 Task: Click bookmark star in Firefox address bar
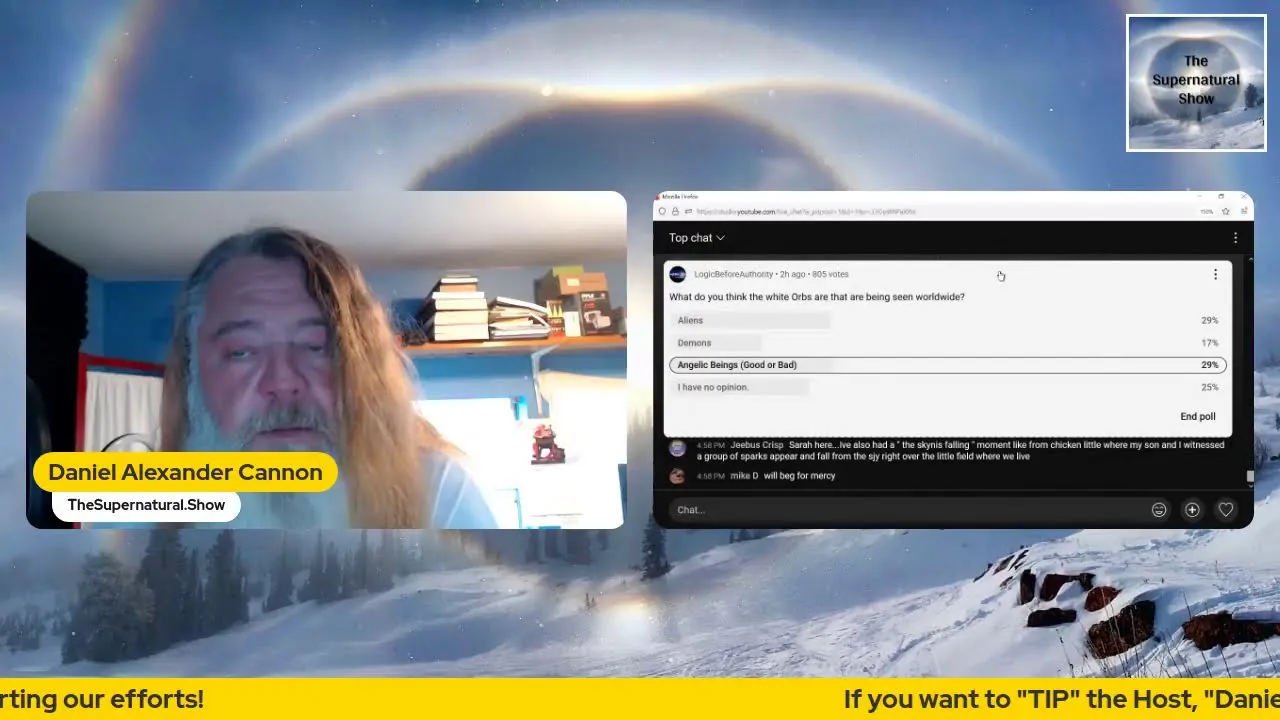(1228, 212)
